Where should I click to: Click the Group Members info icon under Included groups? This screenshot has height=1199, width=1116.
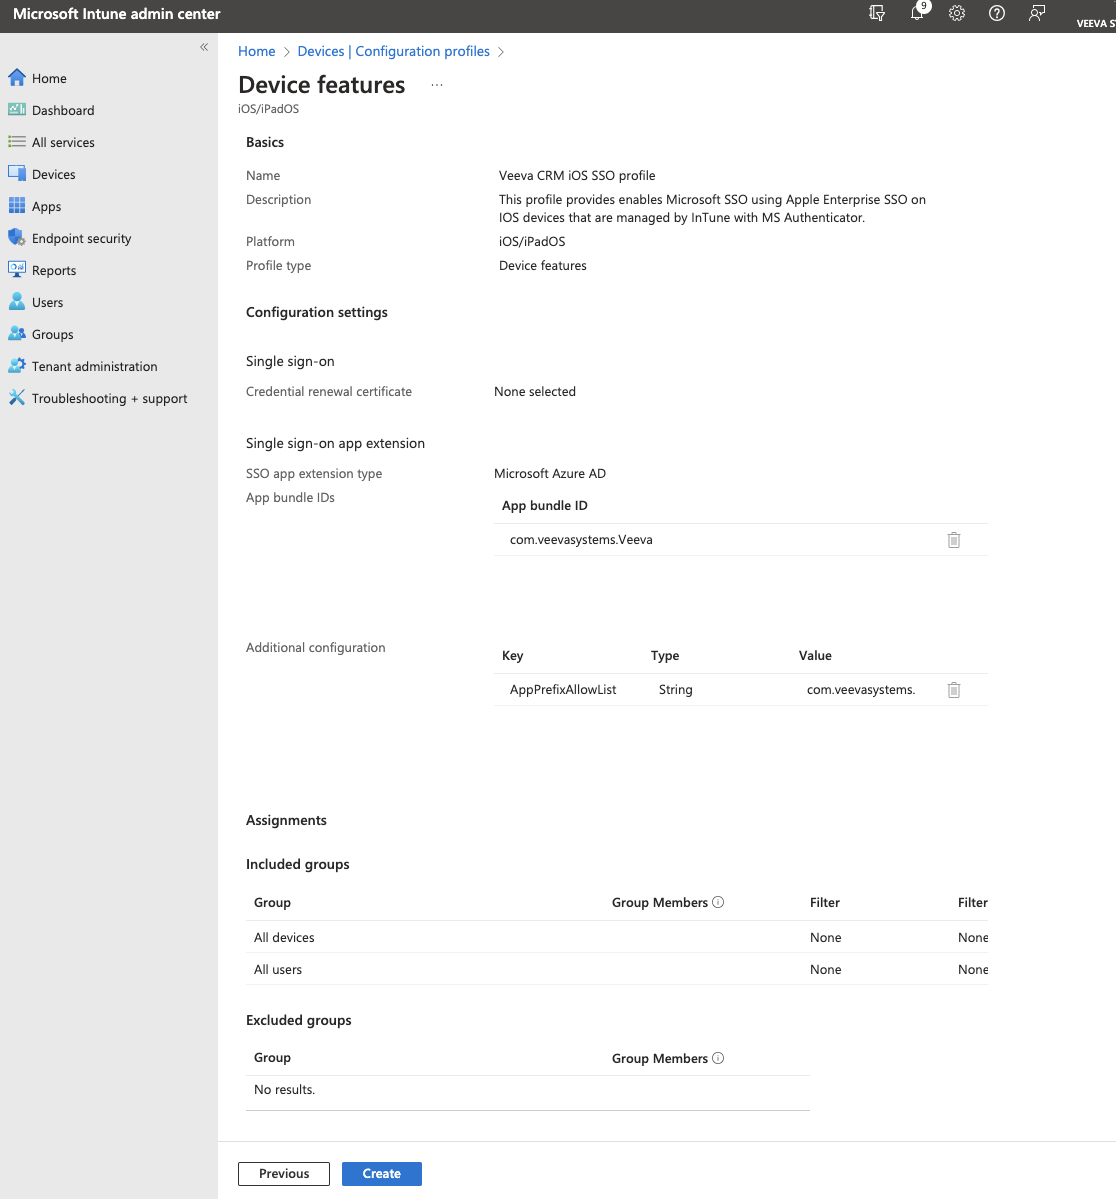click(x=718, y=902)
